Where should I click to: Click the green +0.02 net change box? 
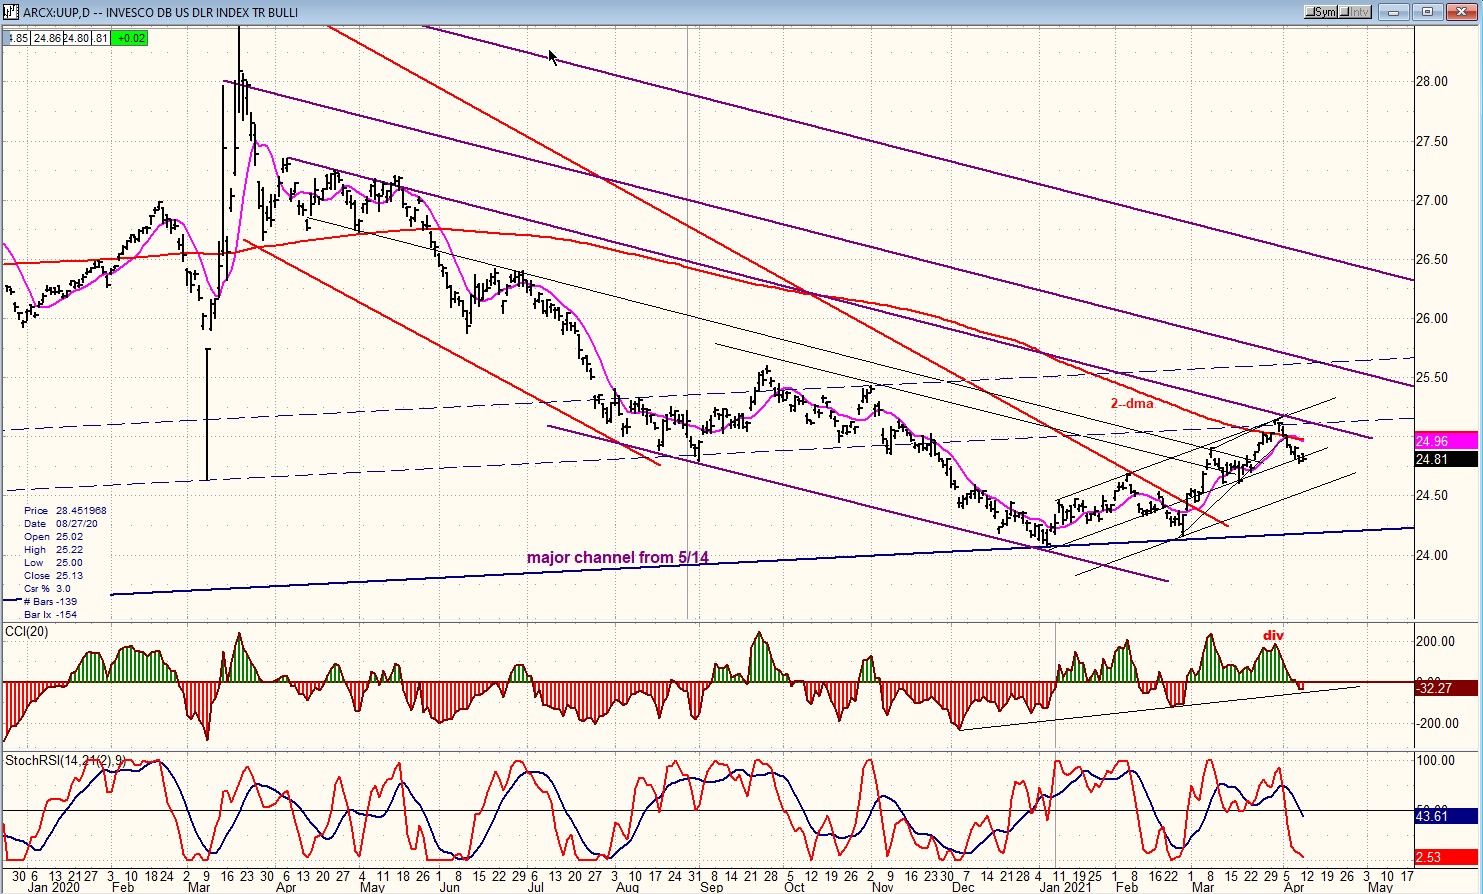point(131,38)
